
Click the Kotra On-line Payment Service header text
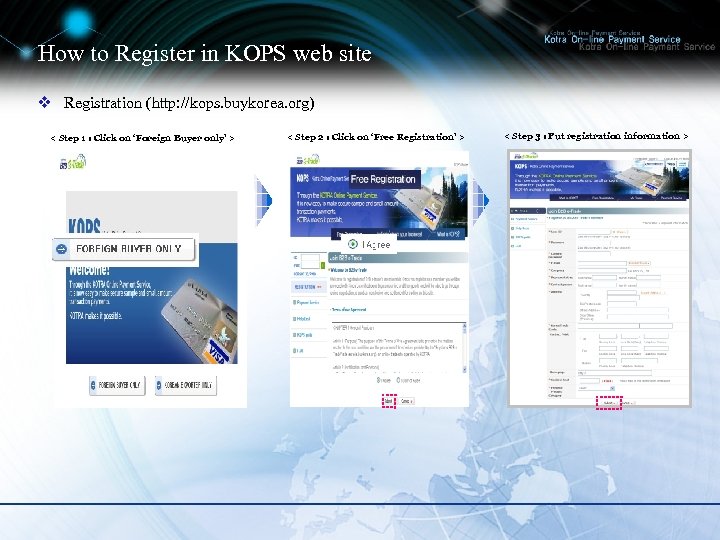612,39
